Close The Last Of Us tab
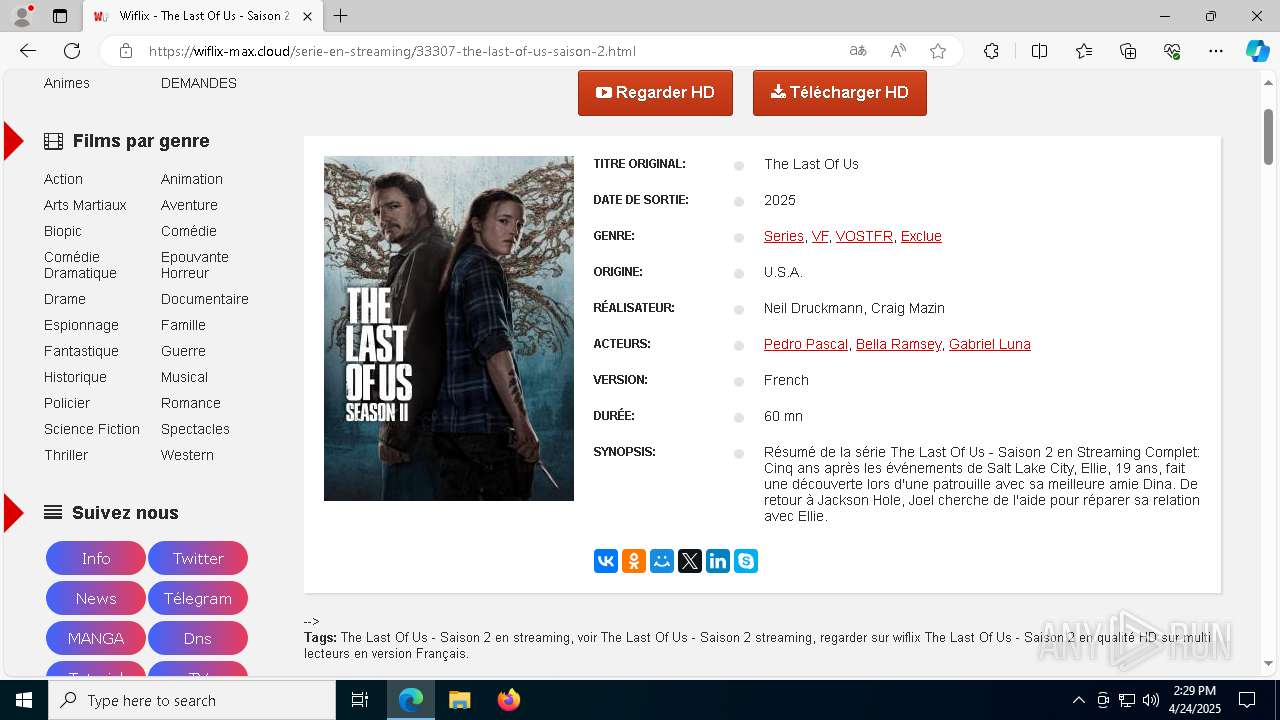 coord(307,16)
